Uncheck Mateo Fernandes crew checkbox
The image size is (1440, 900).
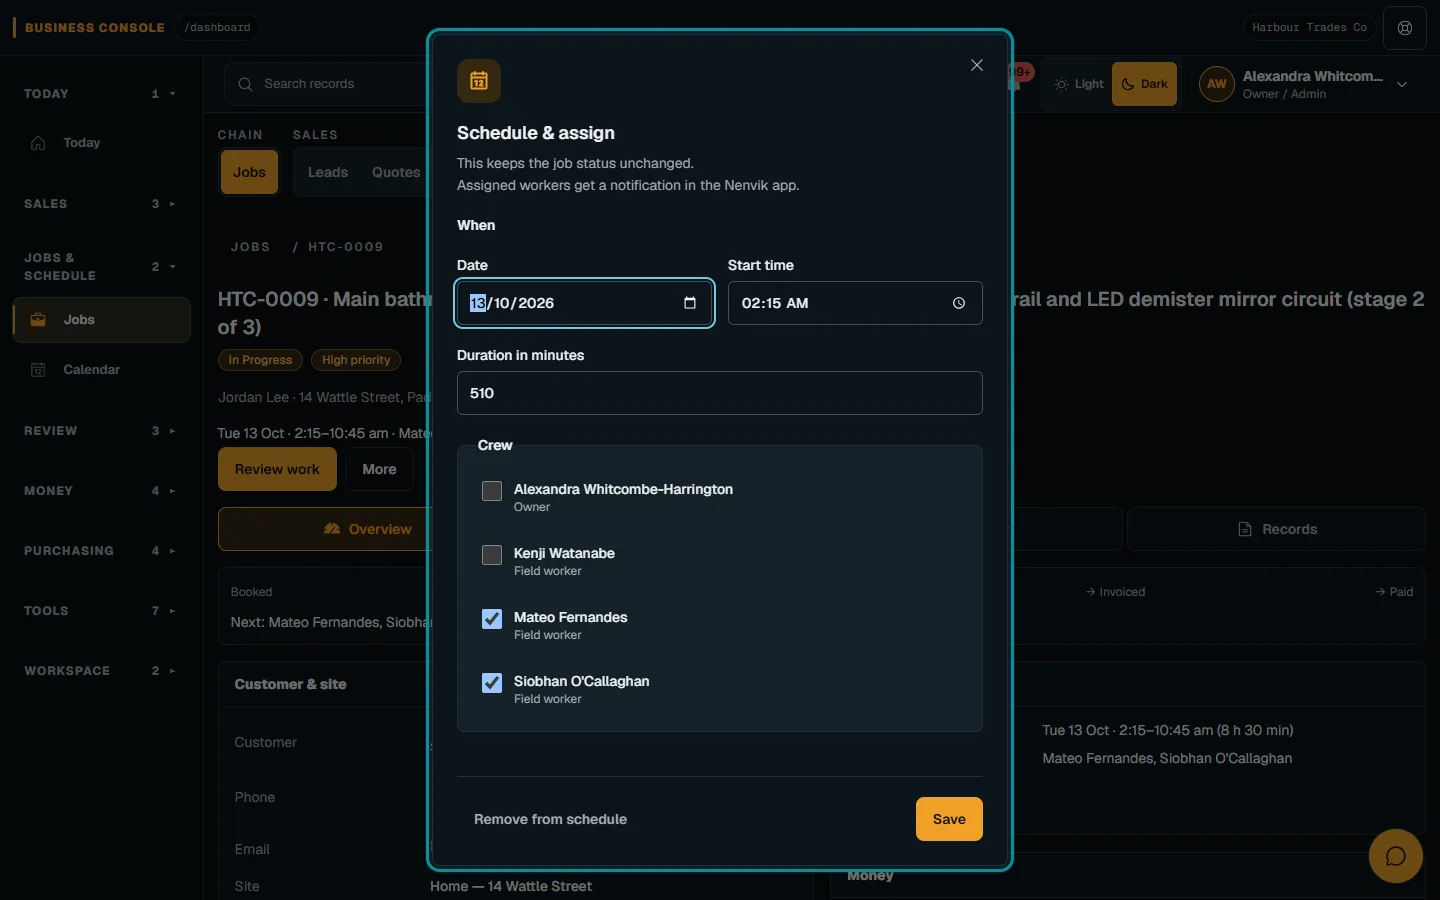coord(492,619)
